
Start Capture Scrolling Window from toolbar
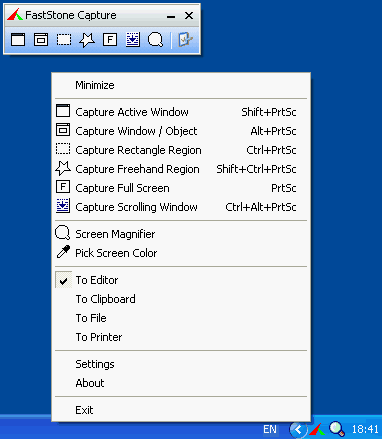click(133, 40)
